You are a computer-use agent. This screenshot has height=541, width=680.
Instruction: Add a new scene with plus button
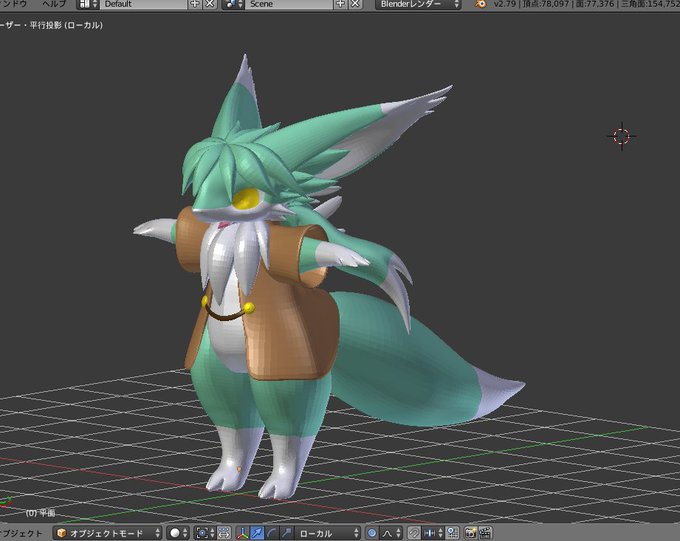coord(340,4)
